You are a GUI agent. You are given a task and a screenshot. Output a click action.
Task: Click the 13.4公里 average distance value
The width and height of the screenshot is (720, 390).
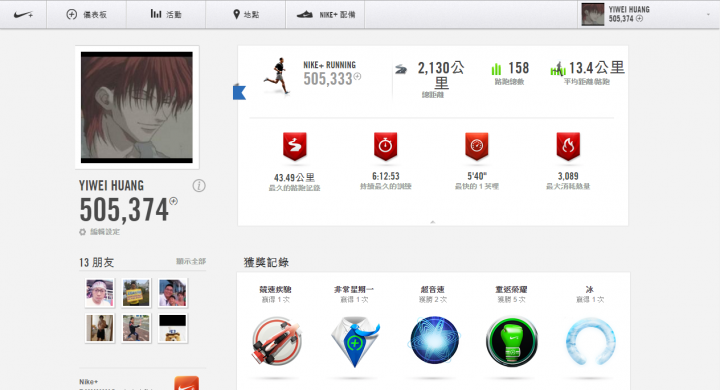pyautogui.click(x=596, y=68)
